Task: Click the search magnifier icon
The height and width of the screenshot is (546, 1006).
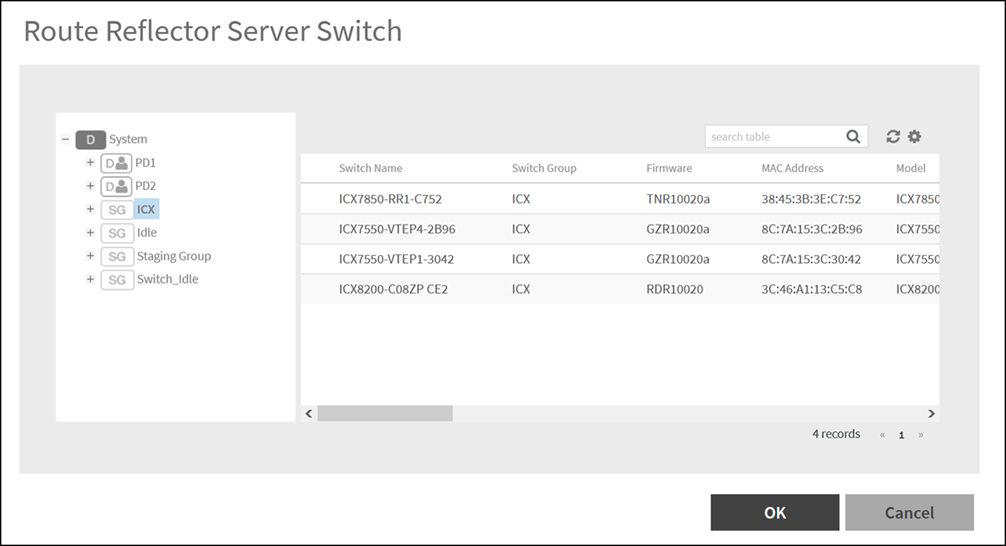Action: (853, 137)
